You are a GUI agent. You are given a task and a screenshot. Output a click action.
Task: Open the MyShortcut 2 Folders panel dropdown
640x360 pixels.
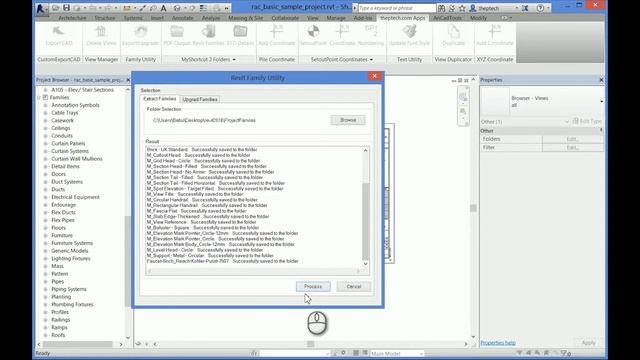(x=234, y=60)
